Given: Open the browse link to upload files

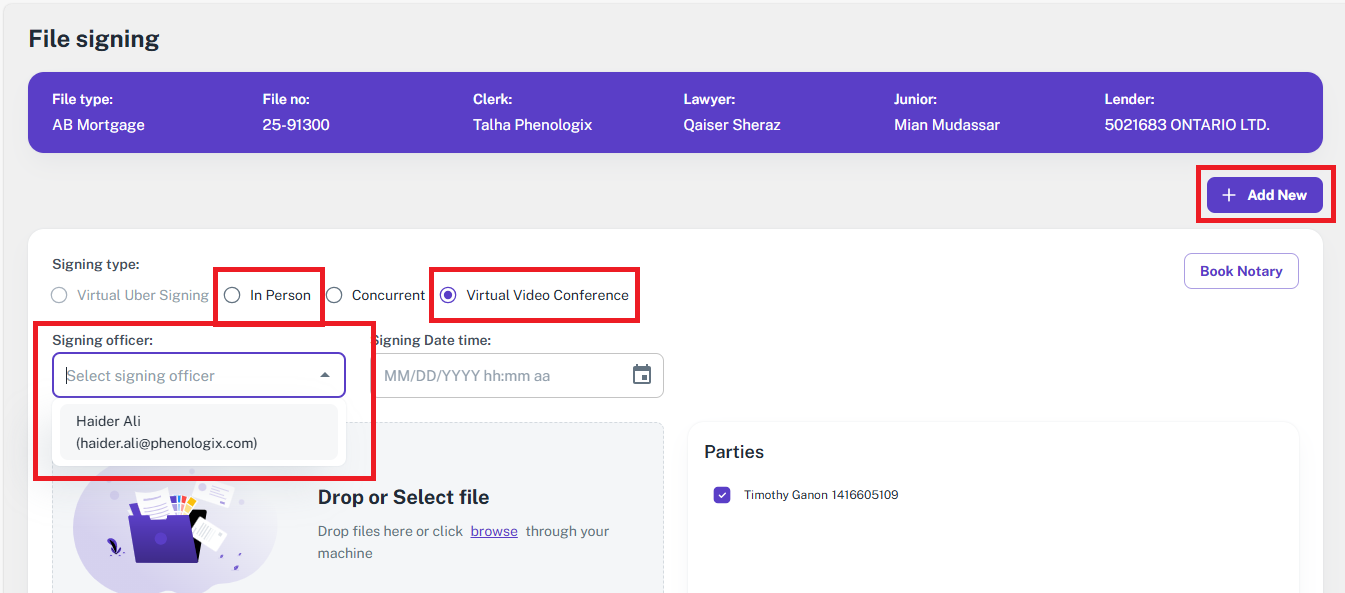Looking at the screenshot, I should pos(494,531).
